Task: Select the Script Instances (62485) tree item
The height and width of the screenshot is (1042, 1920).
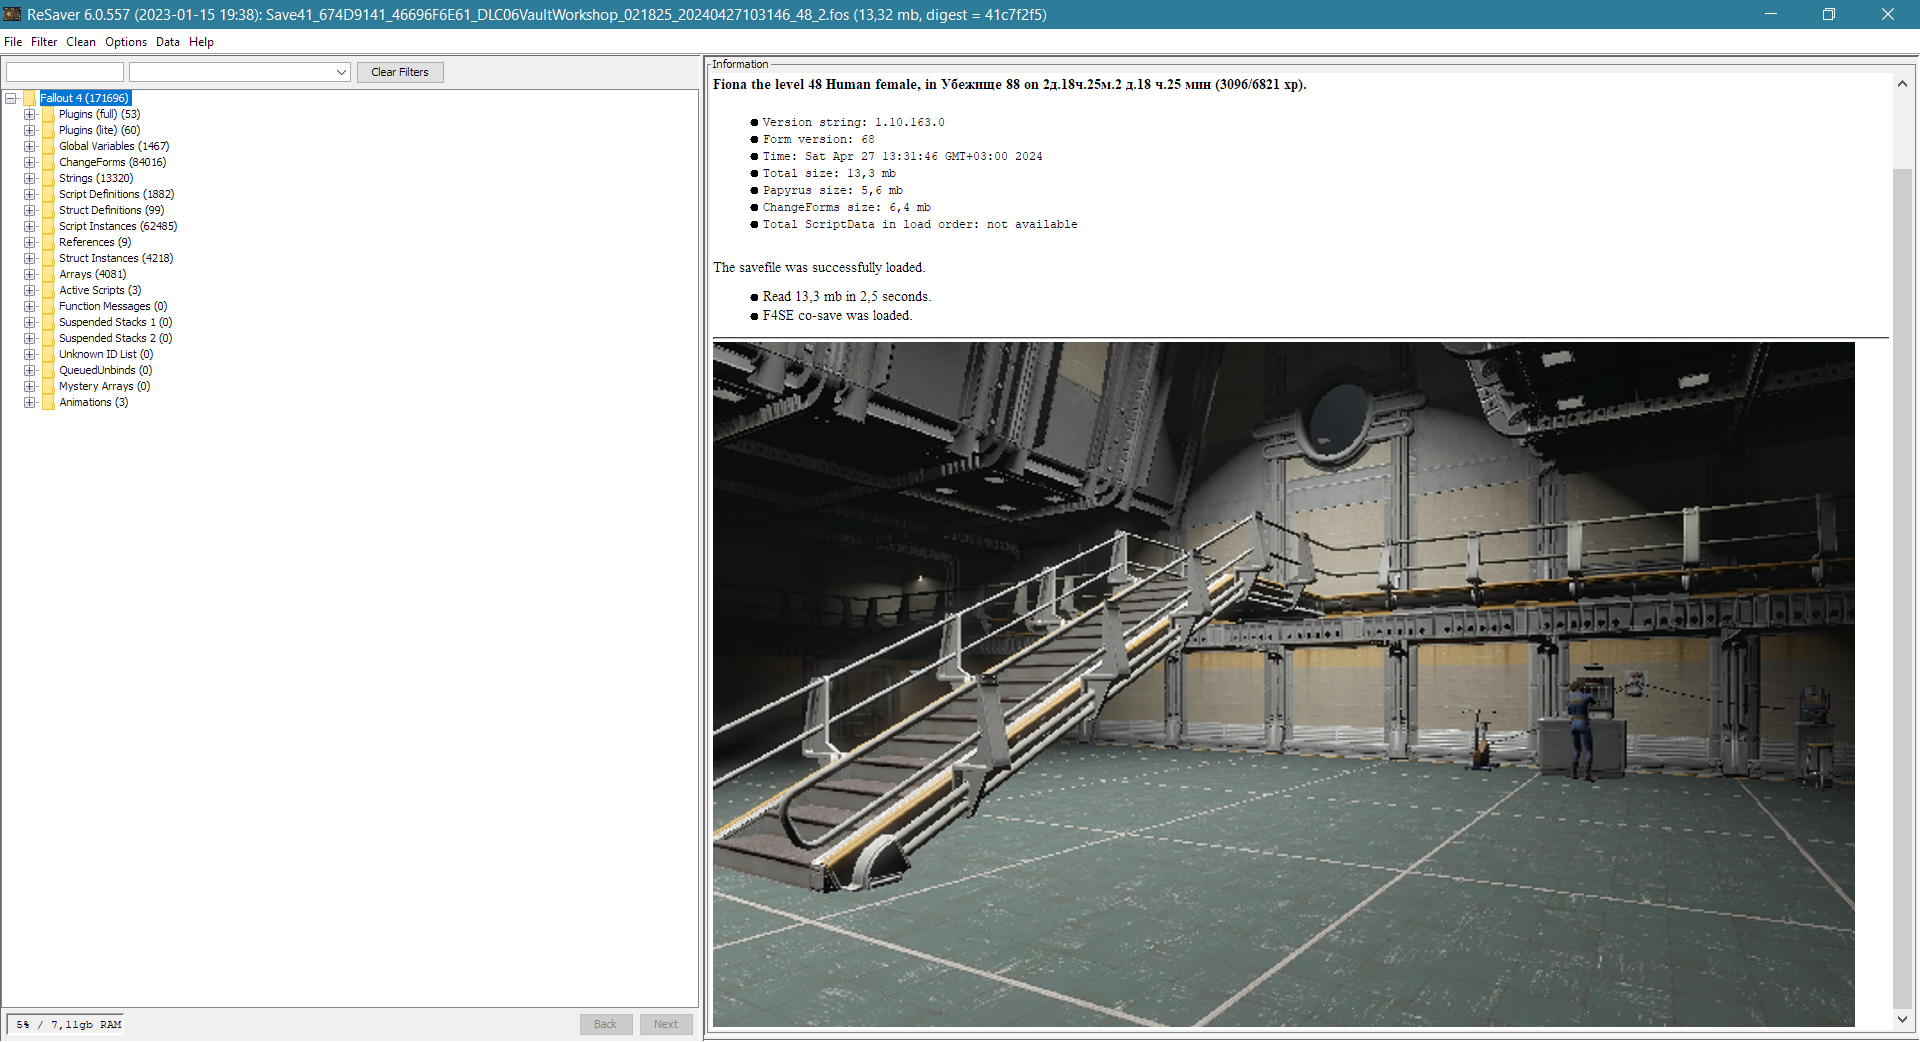Action: coord(118,226)
